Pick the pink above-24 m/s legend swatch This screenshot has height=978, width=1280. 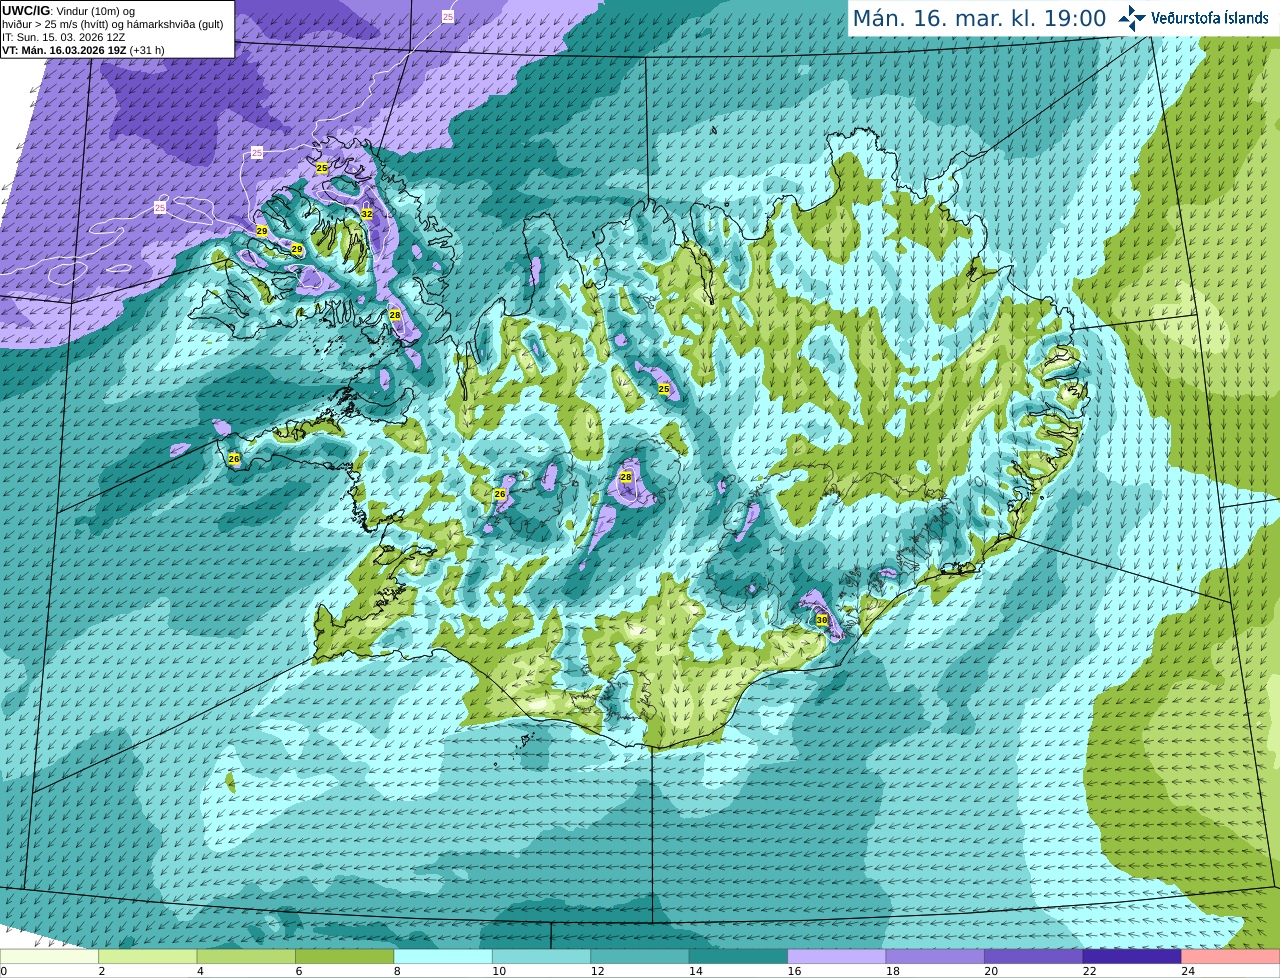(x=1231, y=956)
